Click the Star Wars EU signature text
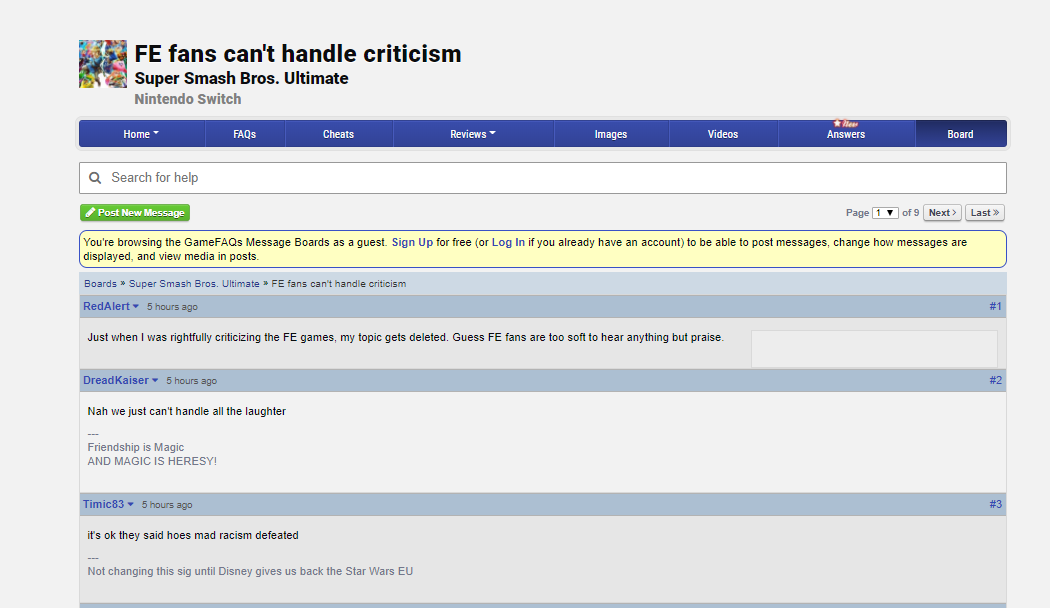Viewport: 1050px width, 608px height. 250,571
